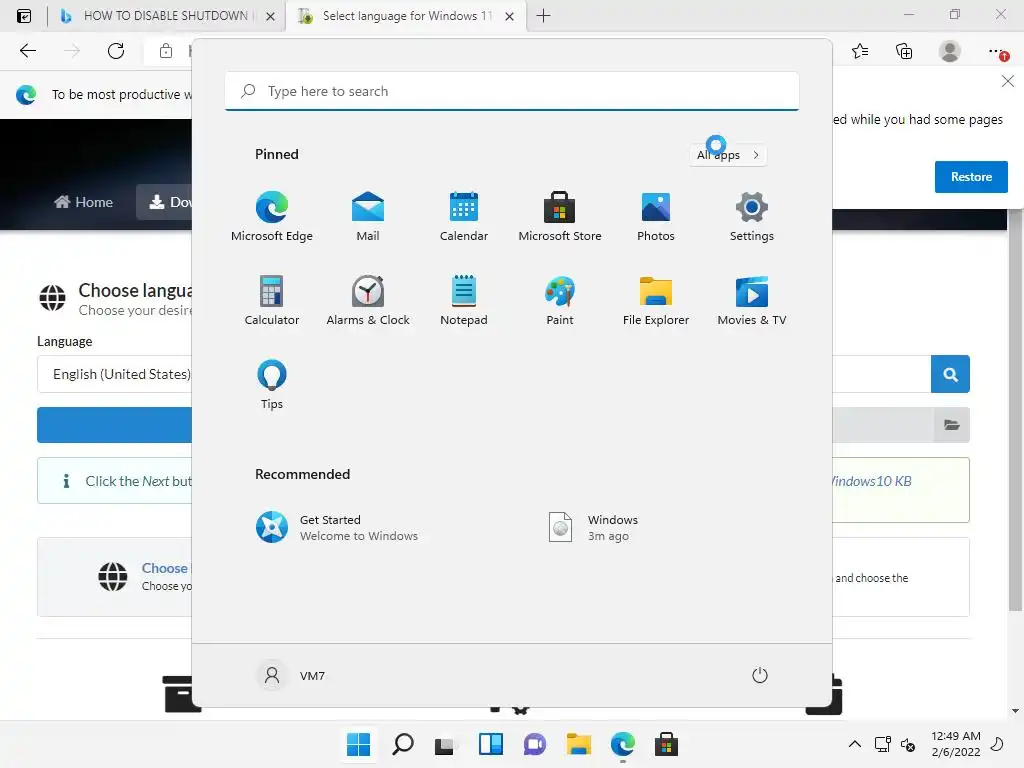This screenshot has width=1024, height=768.
Task: Launch the Photos app
Action: click(656, 216)
